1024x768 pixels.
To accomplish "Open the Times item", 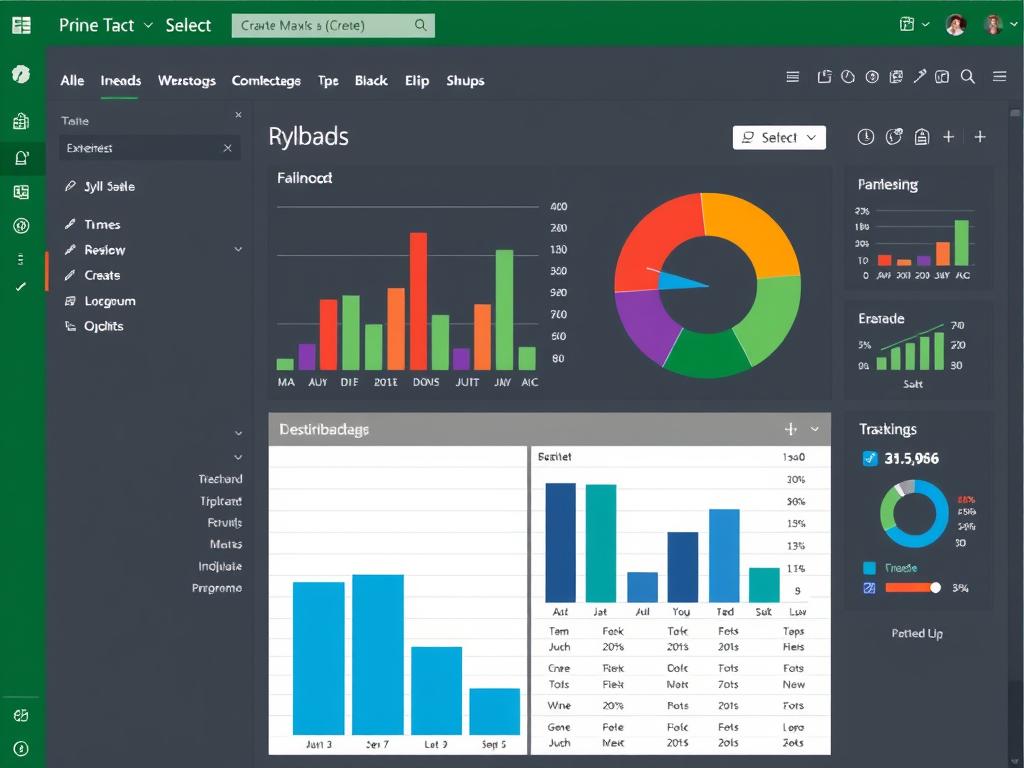I will click(x=102, y=224).
